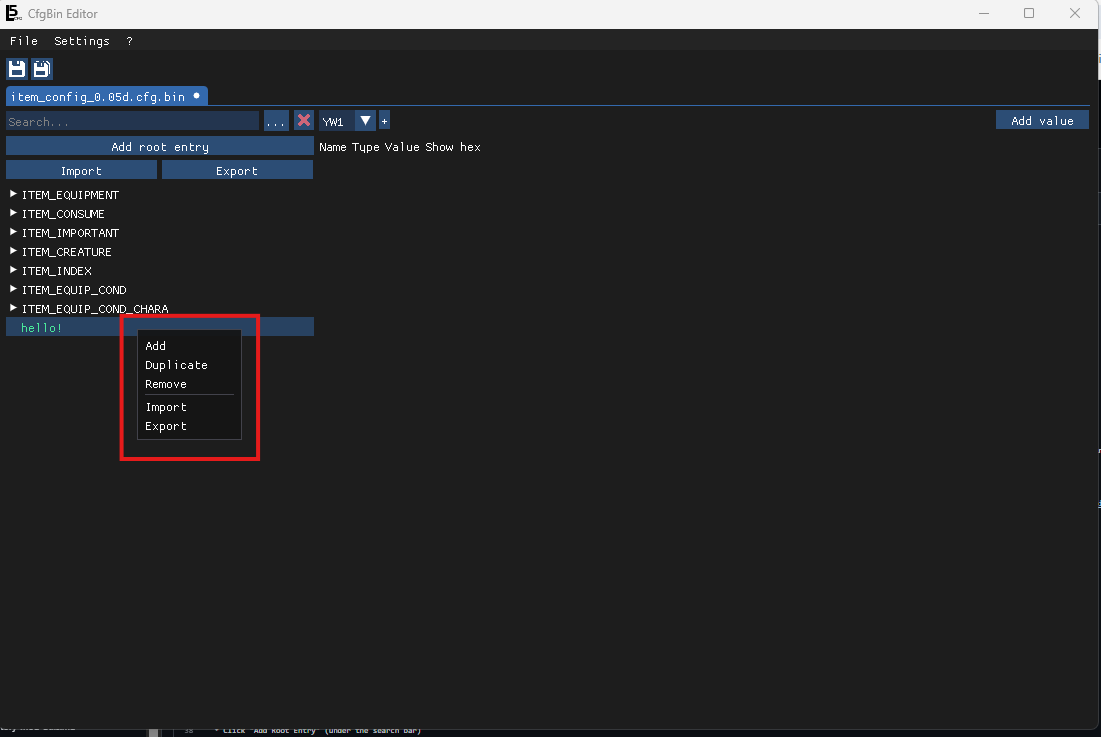Image resolution: width=1101 pixels, height=737 pixels.
Task: Expand the ITEM_EQUIPMENT tree entry
Action: (11, 194)
